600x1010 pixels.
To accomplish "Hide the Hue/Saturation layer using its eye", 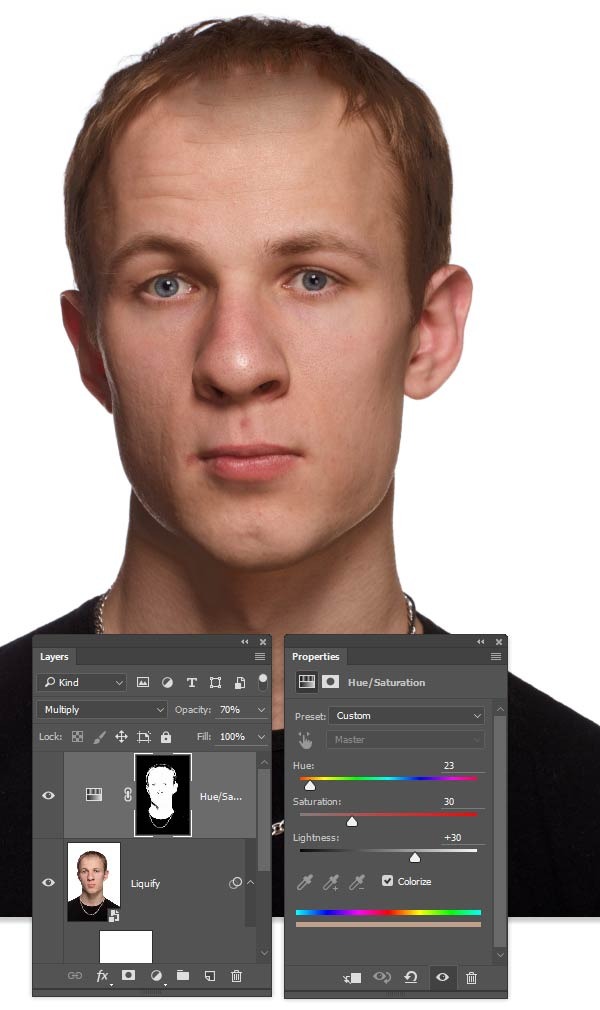I will tap(48, 795).
